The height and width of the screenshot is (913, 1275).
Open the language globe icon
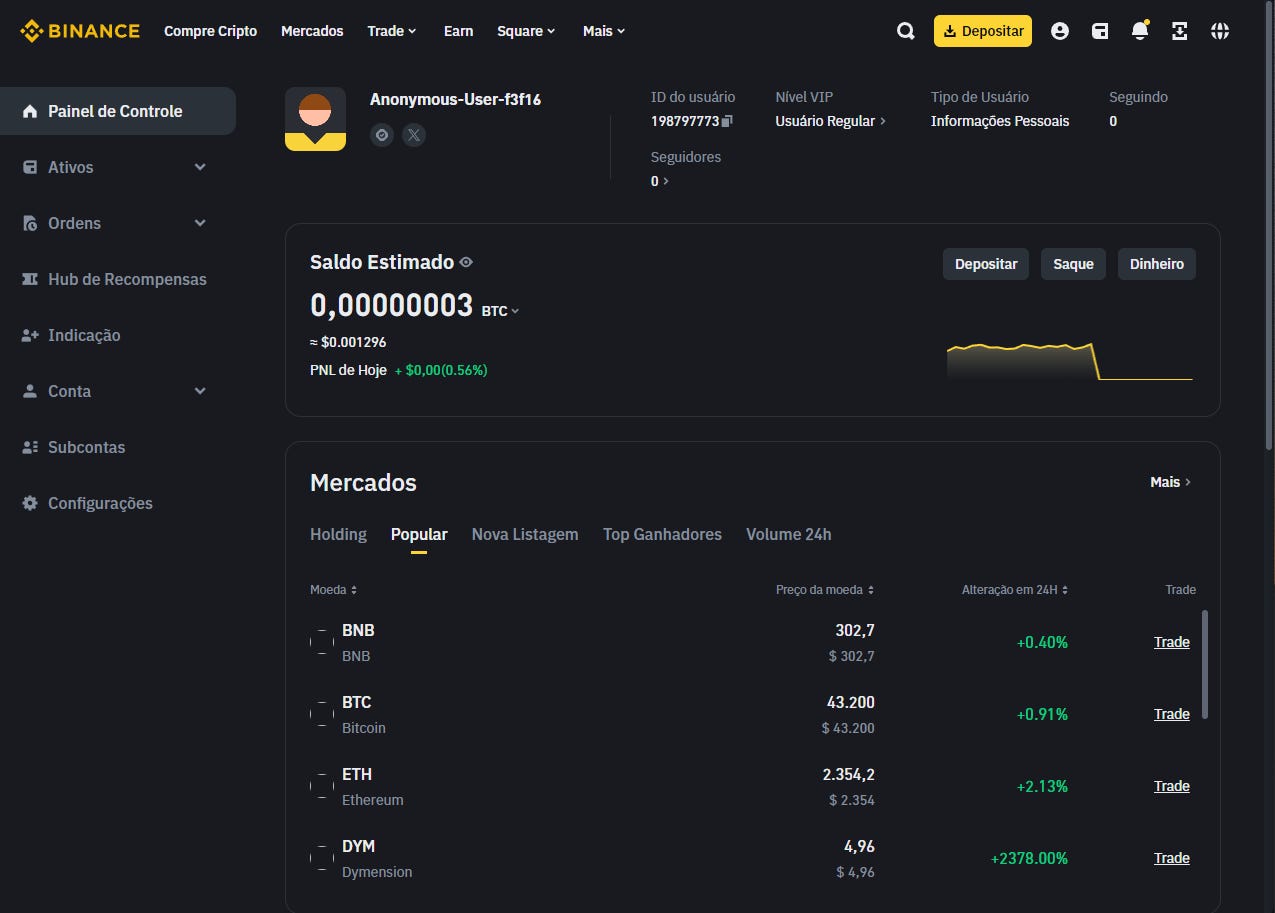pyautogui.click(x=1219, y=31)
